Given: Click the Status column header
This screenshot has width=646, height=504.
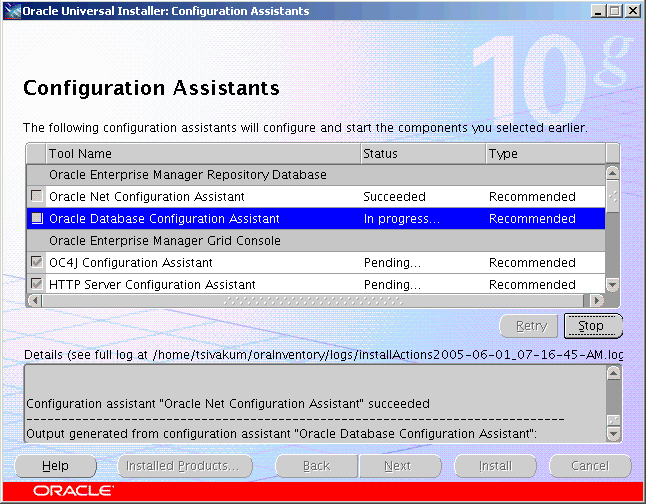Looking at the screenshot, I should coord(424,154).
